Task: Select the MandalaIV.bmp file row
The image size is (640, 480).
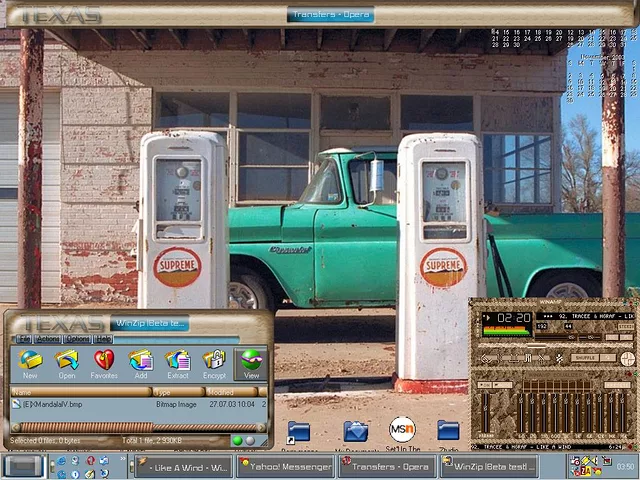Action: [x=50, y=405]
